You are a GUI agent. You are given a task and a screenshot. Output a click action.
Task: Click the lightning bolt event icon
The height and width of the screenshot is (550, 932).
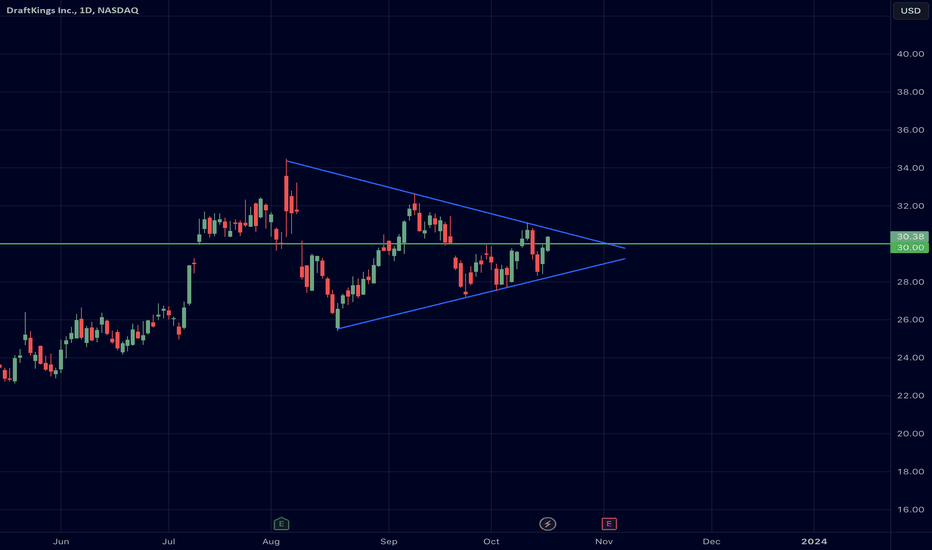click(x=547, y=524)
